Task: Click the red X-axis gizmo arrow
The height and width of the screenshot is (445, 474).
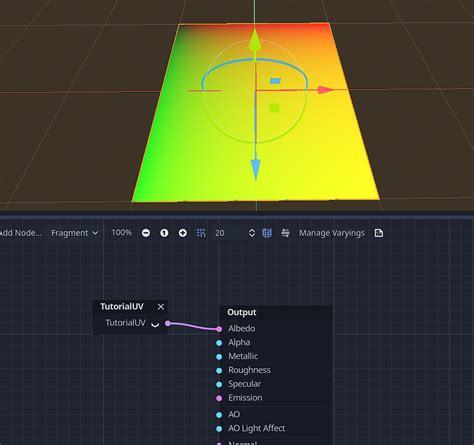Action: [x=325, y=90]
